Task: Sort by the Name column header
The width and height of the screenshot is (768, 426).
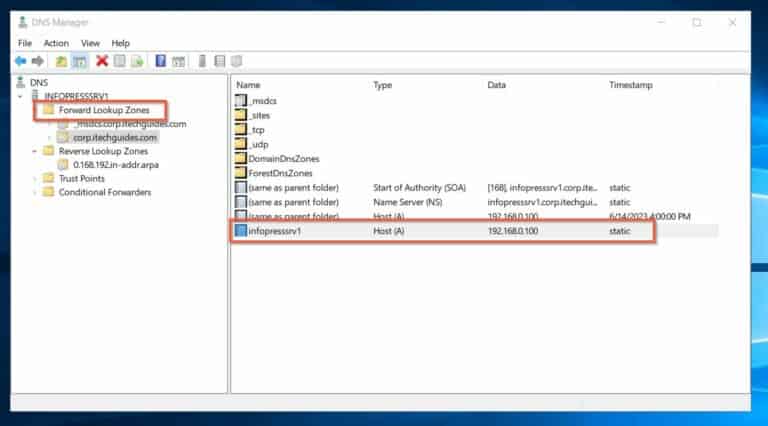Action: tap(248, 85)
